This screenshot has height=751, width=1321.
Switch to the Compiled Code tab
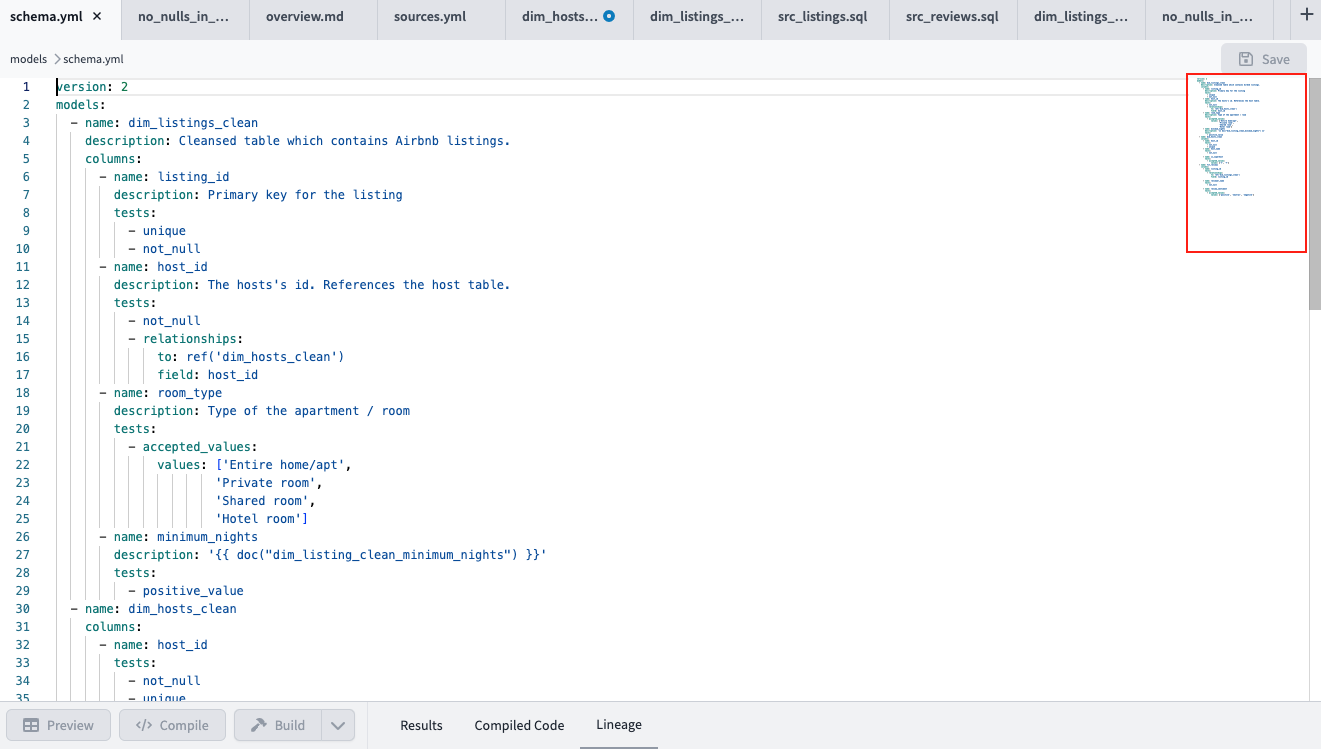[x=519, y=725]
